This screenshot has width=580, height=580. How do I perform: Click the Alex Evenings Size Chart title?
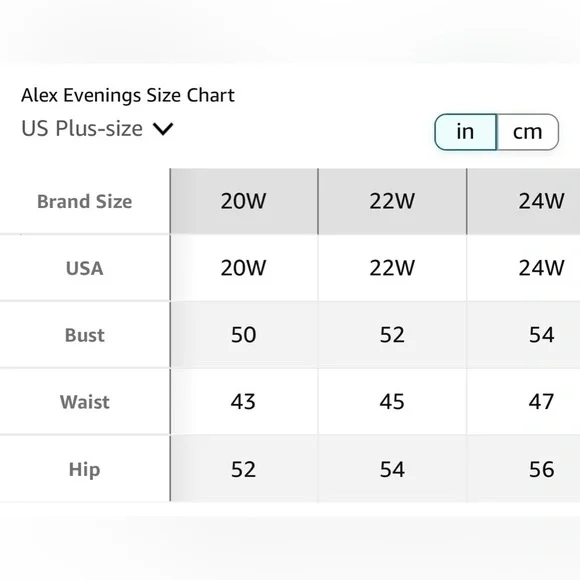[128, 95]
